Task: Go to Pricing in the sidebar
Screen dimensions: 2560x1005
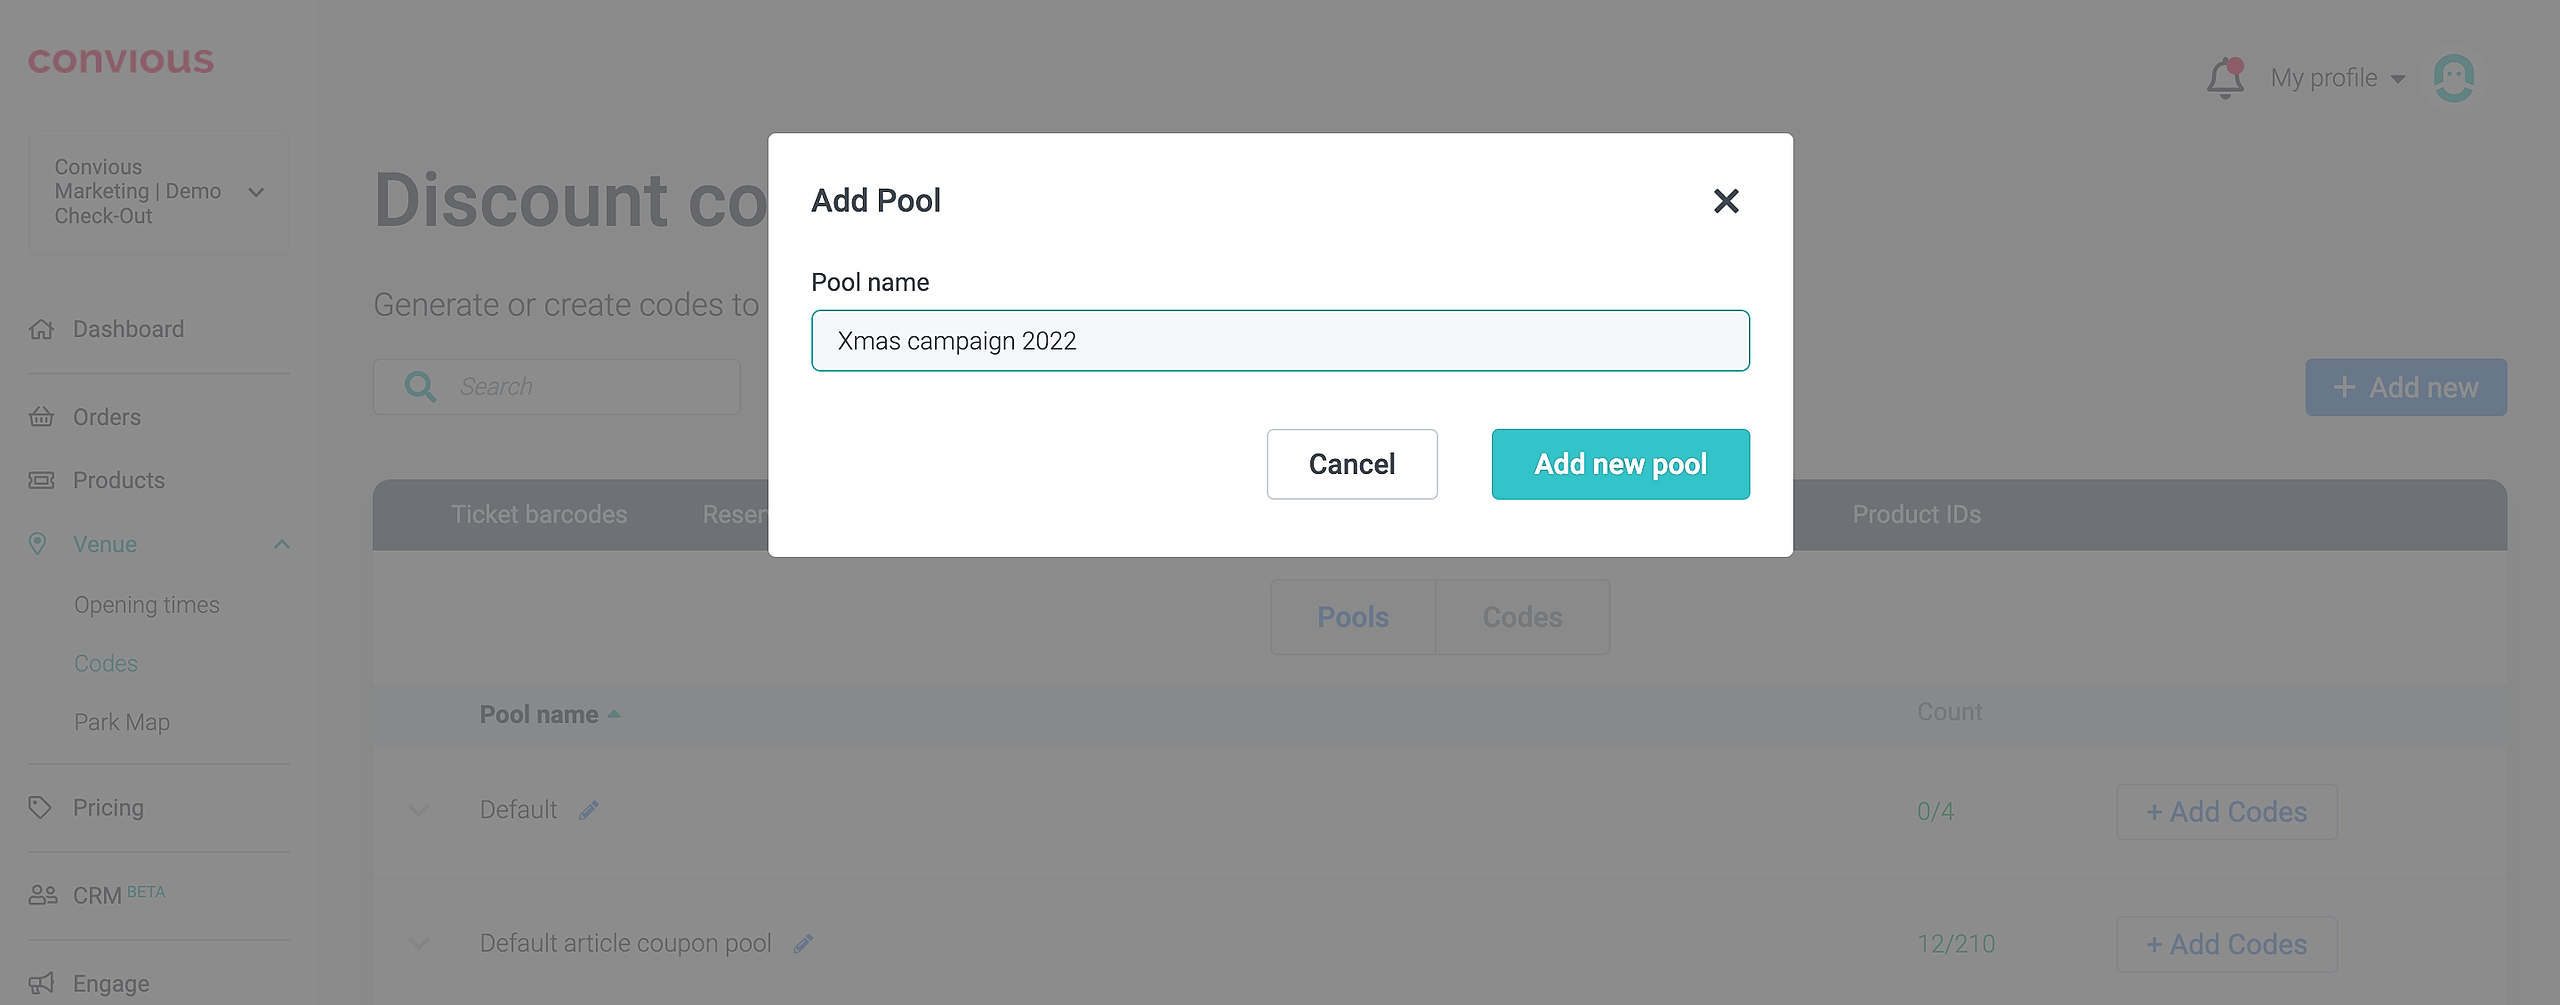Action: pyautogui.click(x=108, y=807)
